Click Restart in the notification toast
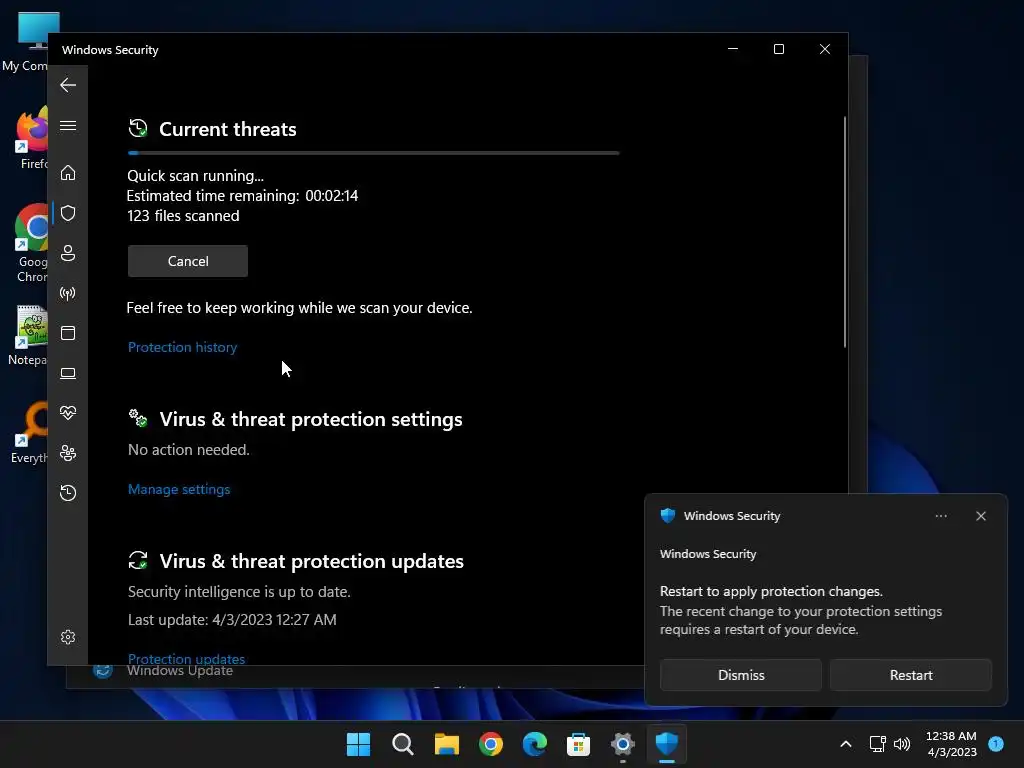 911,675
